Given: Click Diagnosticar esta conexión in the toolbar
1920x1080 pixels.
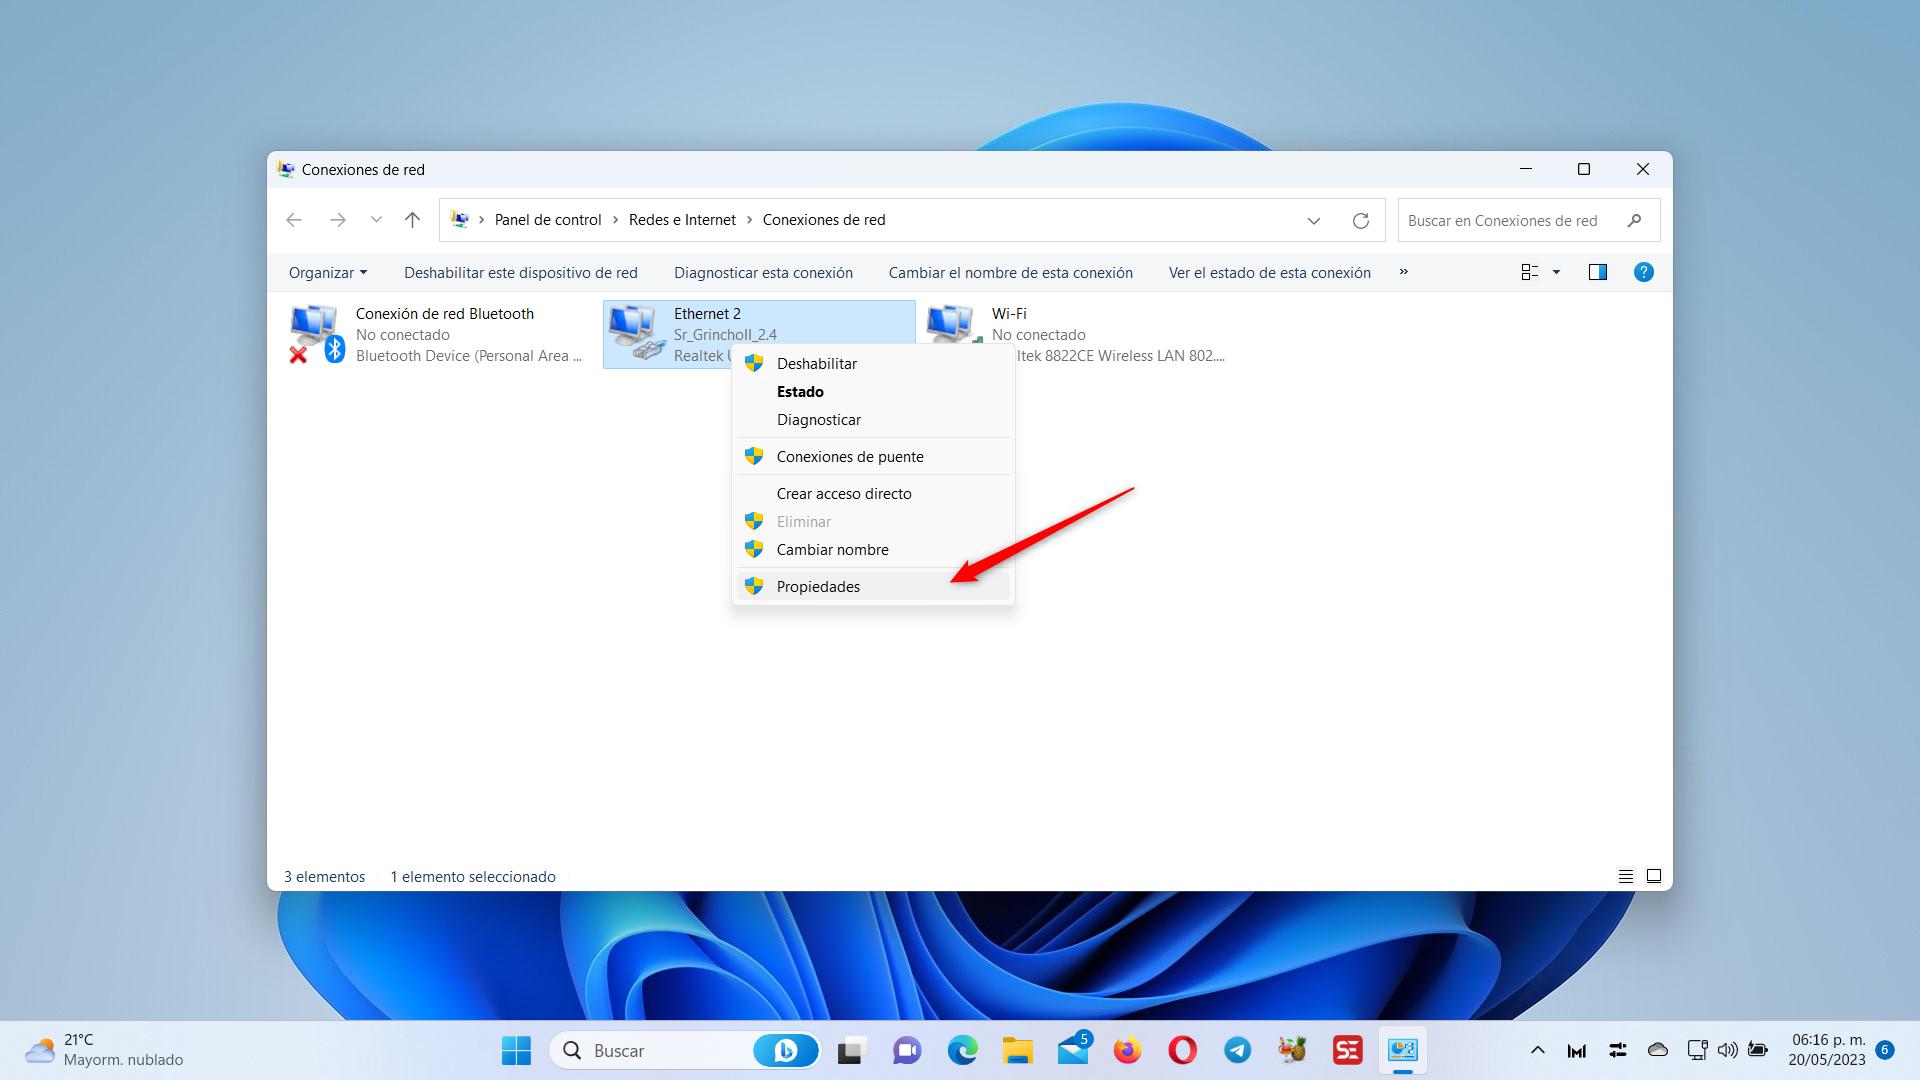Looking at the screenshot, I should pyautogui.click(x=763, y=273).
